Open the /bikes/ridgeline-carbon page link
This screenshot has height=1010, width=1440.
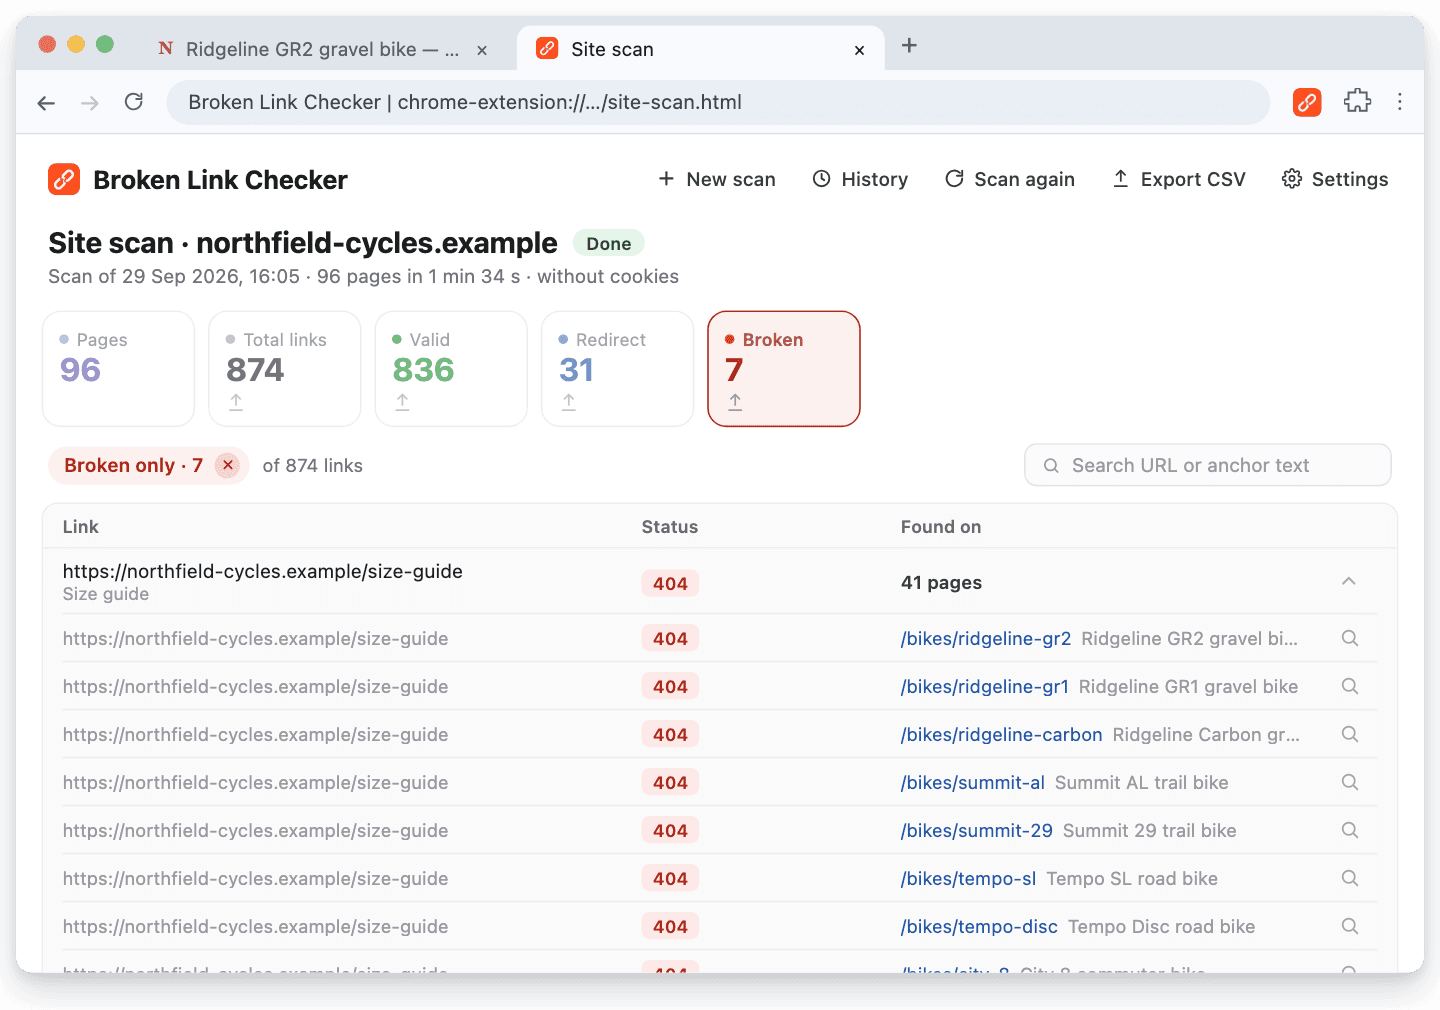(1001, 734)
